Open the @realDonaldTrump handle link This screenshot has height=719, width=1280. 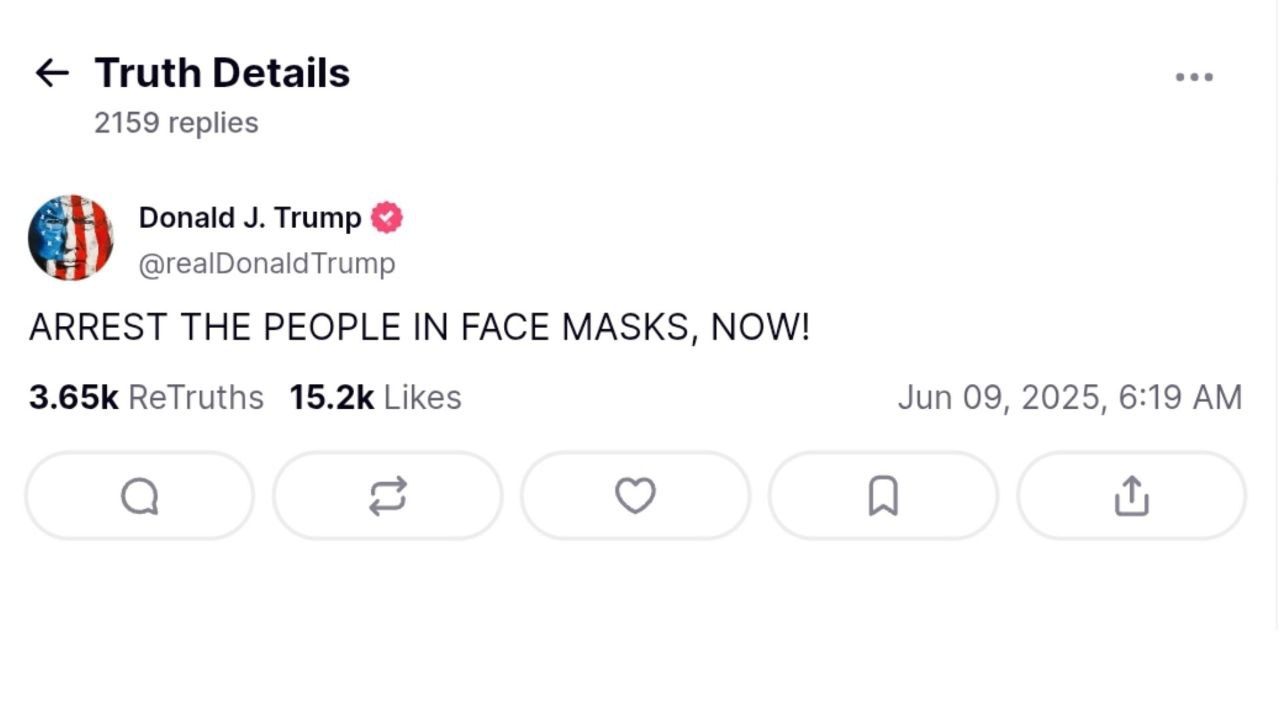tap(267, 263)
